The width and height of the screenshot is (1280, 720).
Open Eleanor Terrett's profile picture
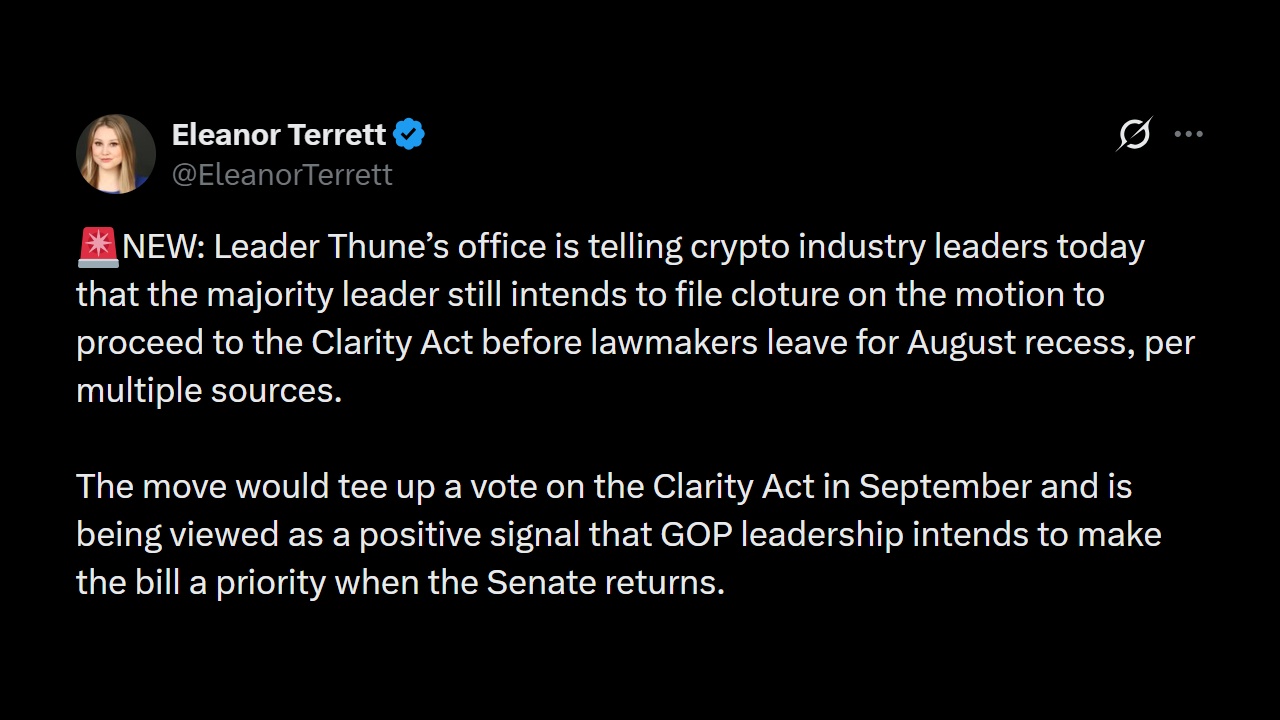116,154
